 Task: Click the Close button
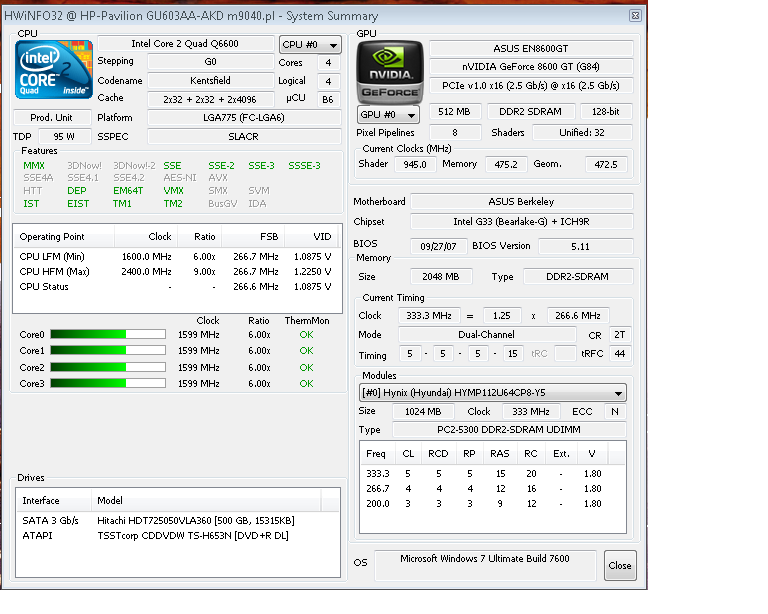point(620,566)
